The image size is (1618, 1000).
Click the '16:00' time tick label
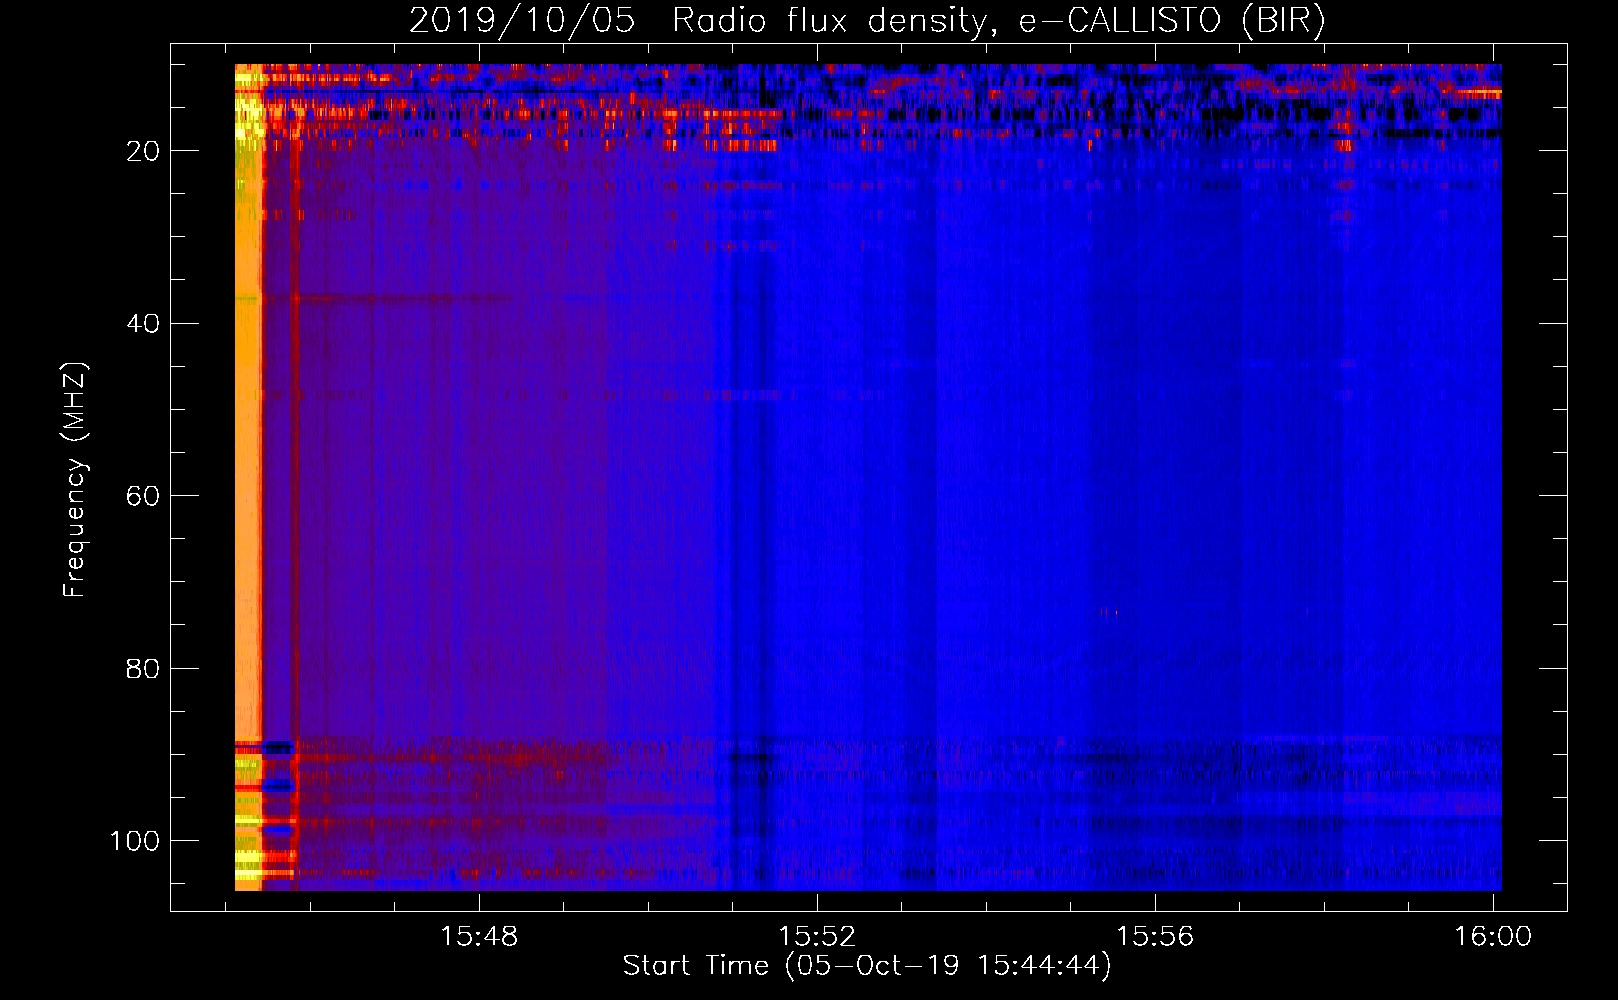(1493, 936)
